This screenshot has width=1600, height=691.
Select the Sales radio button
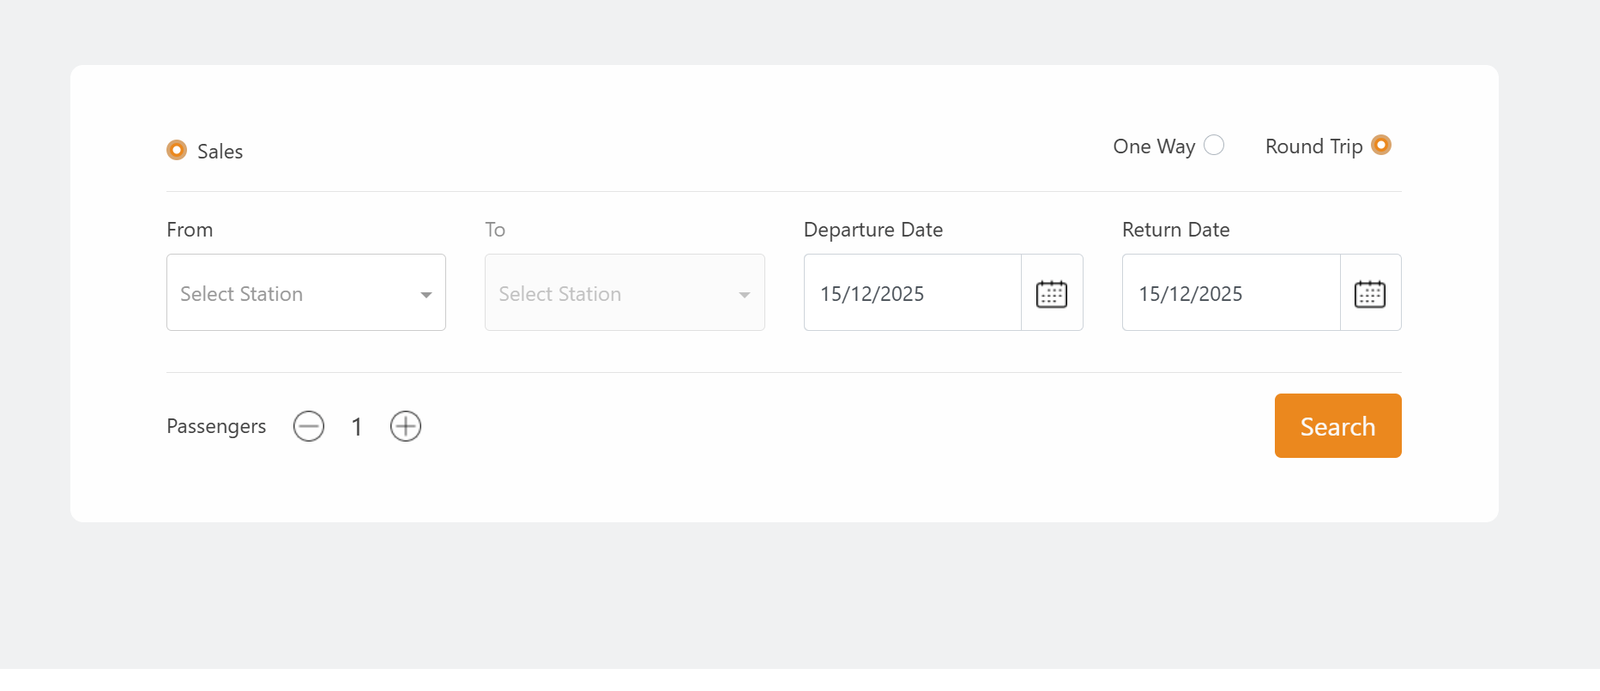[177, 150]
